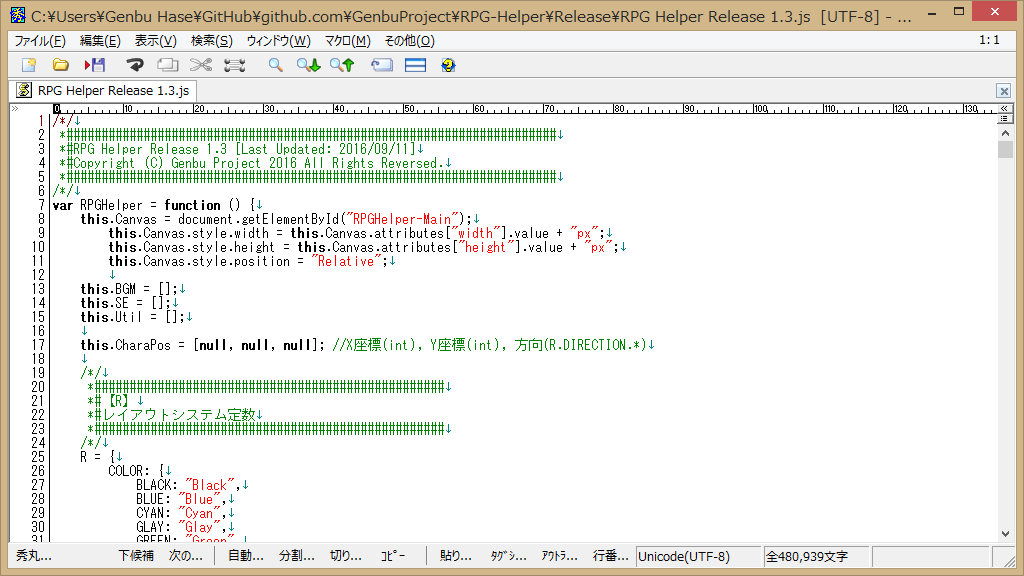Viewport: 1024px width, 576px height.
Task: Toggle the split window toolbar icon
Action: click(x=415, y=65)
